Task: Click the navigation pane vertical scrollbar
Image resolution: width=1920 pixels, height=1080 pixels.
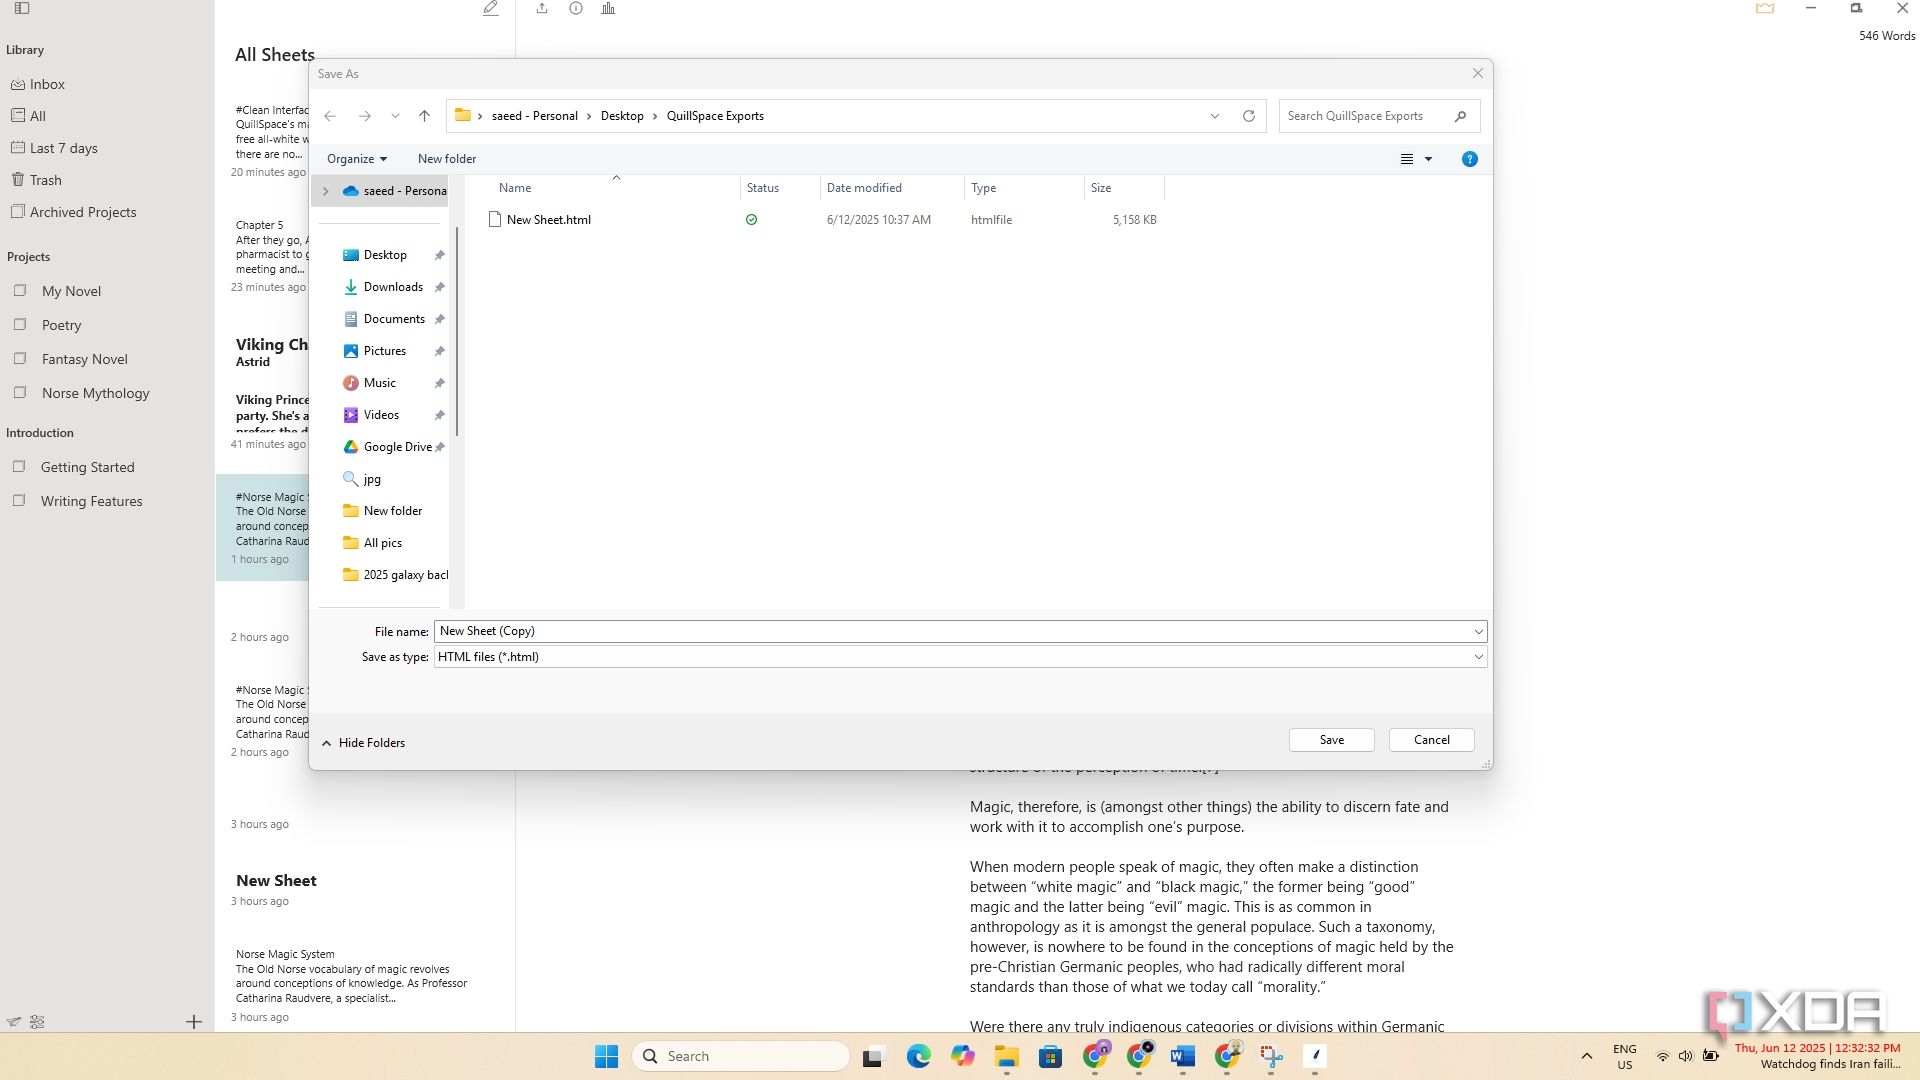Action: click(x=457, y=332)
